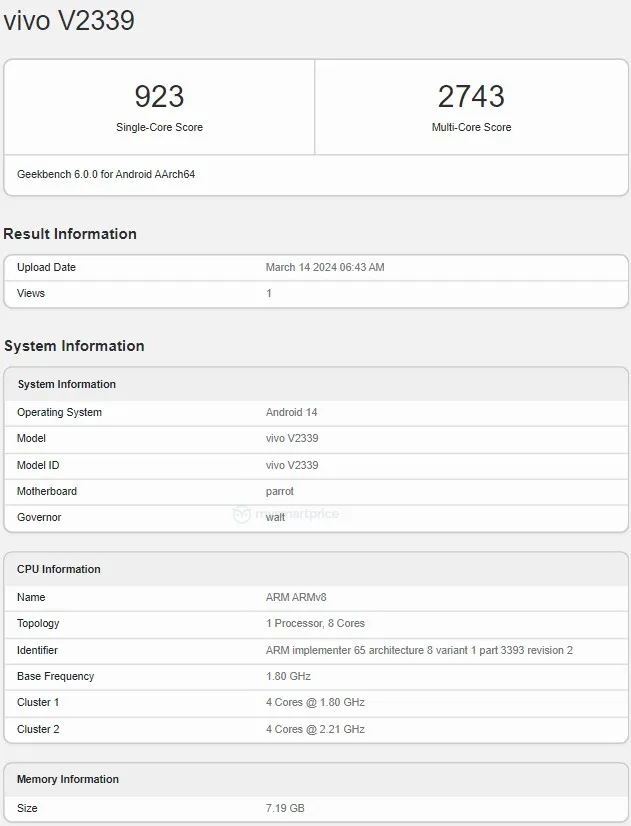
Task: Select the ARM ARMv8 name value
Action: click(296, 597)
